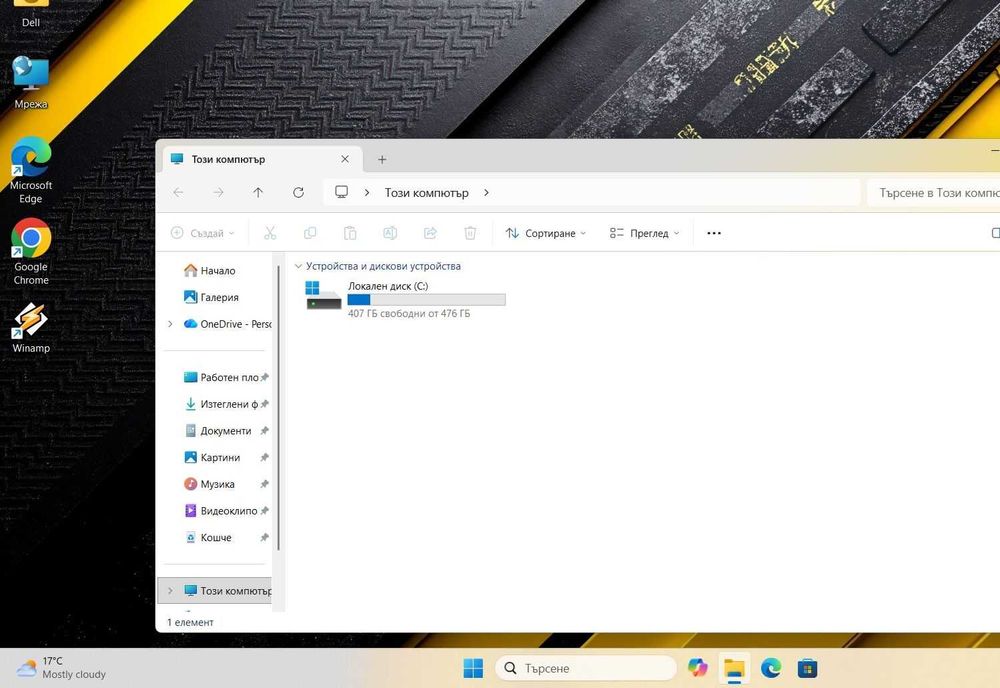Image resolution: width=1000 pixels, height=688 pixels.
Task: Click the monitor icon in address bar
Action: (342, 192)
